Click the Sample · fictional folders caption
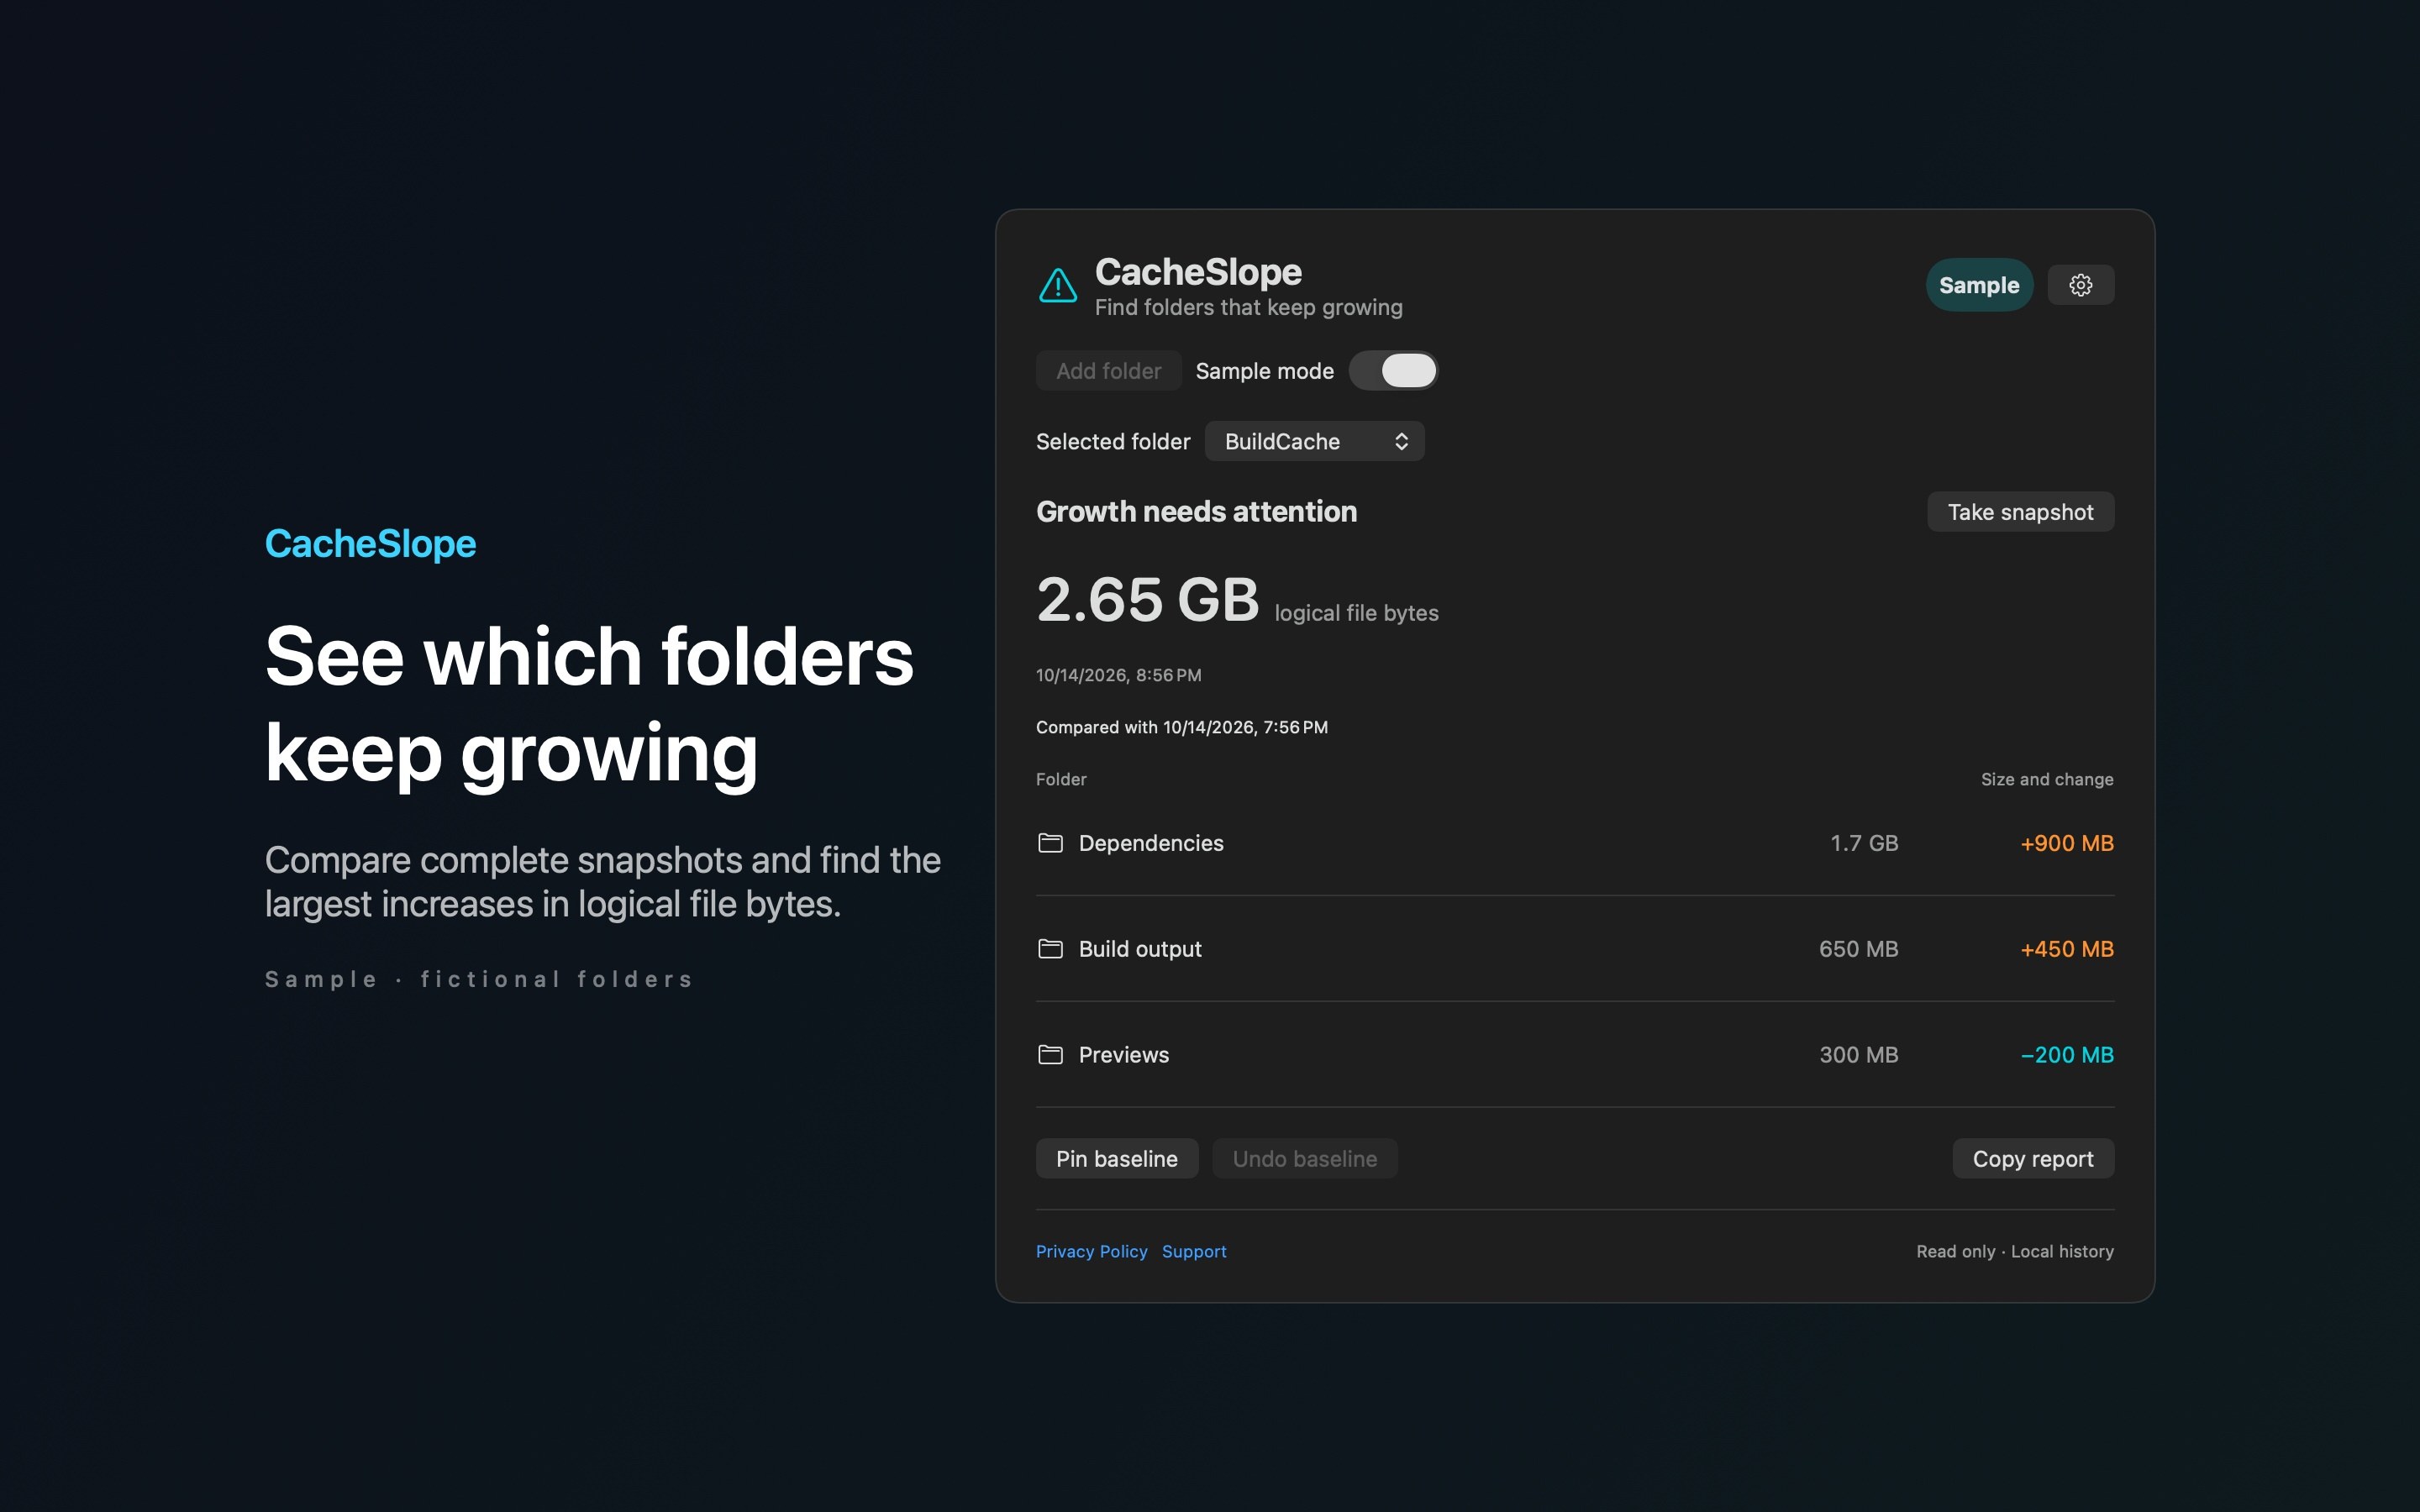The height and width of the screenshot is (1512, 2420). point(479,979)
